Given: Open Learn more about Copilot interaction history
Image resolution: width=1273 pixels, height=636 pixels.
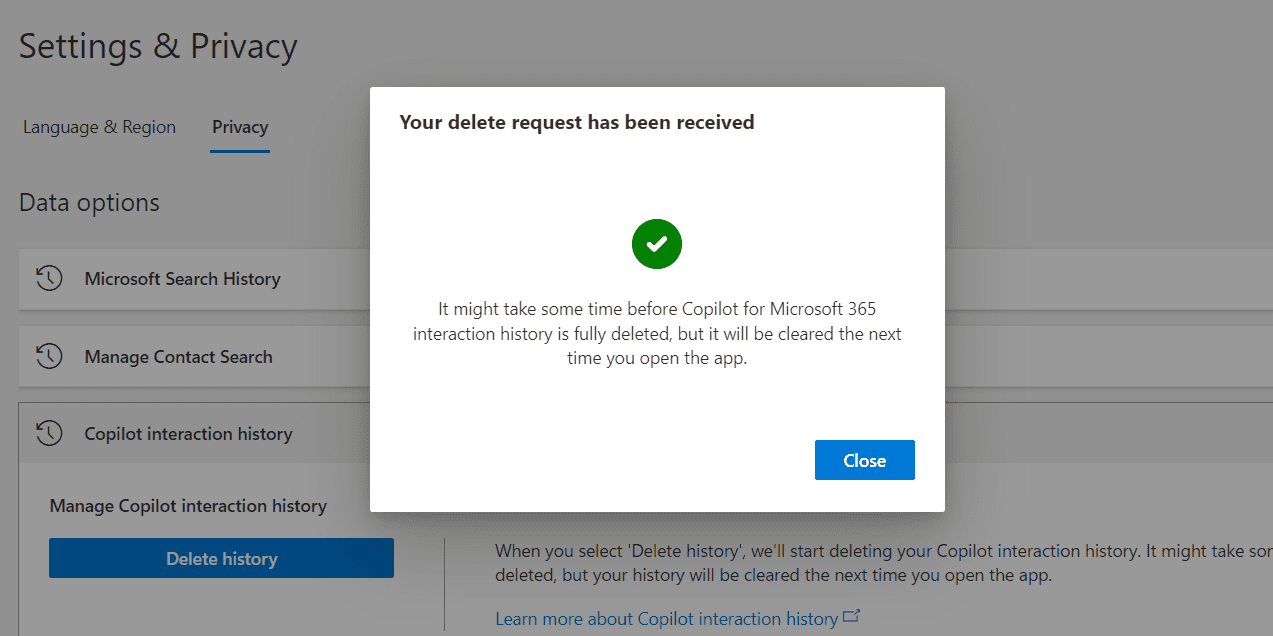Looking at the screenshot, I should (666, 619).
